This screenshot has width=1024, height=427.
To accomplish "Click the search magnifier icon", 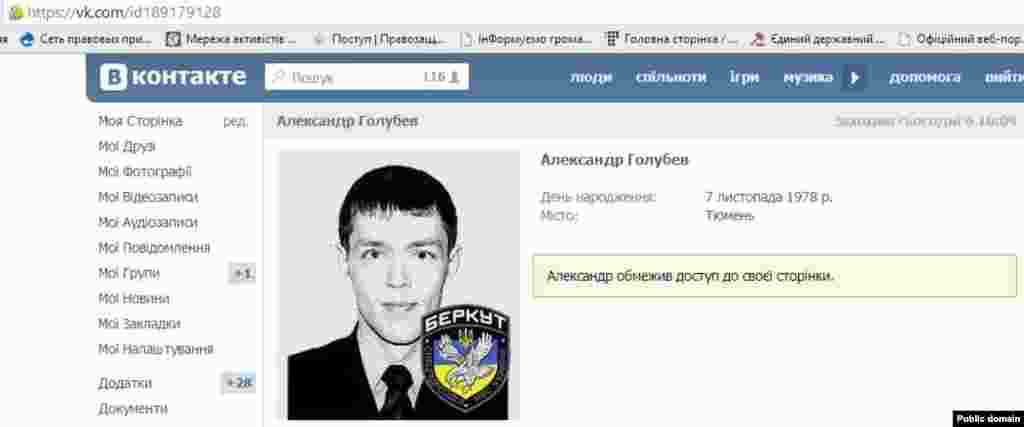I will click(279, 77).
